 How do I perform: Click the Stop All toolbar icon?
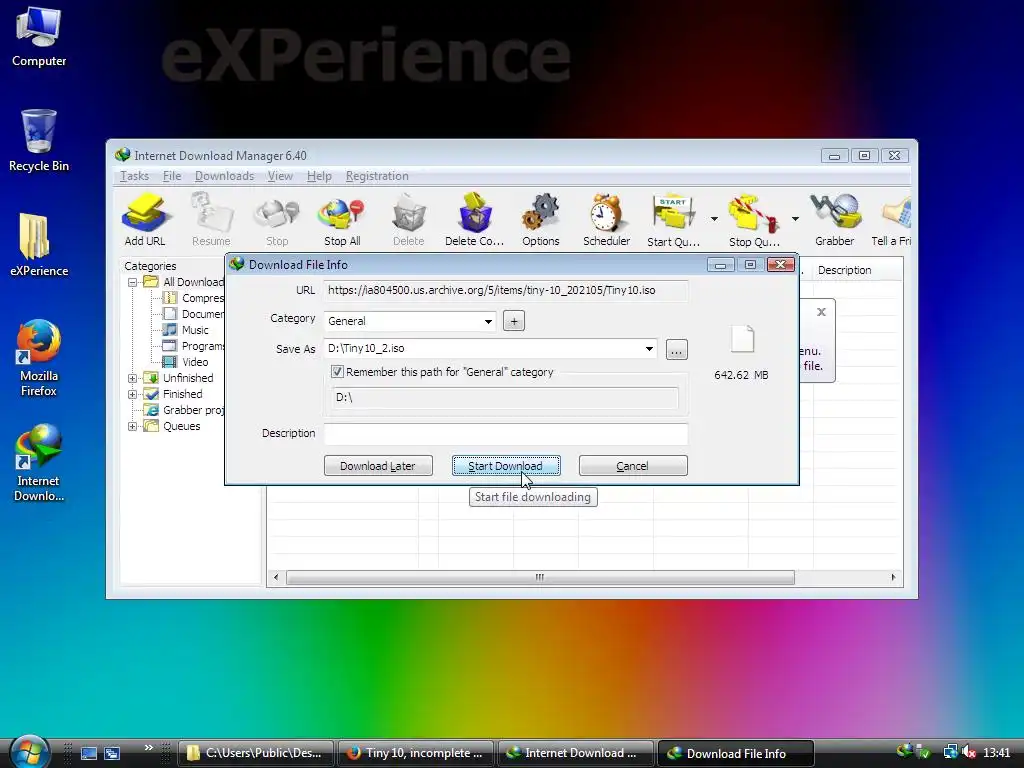point(342,220)
